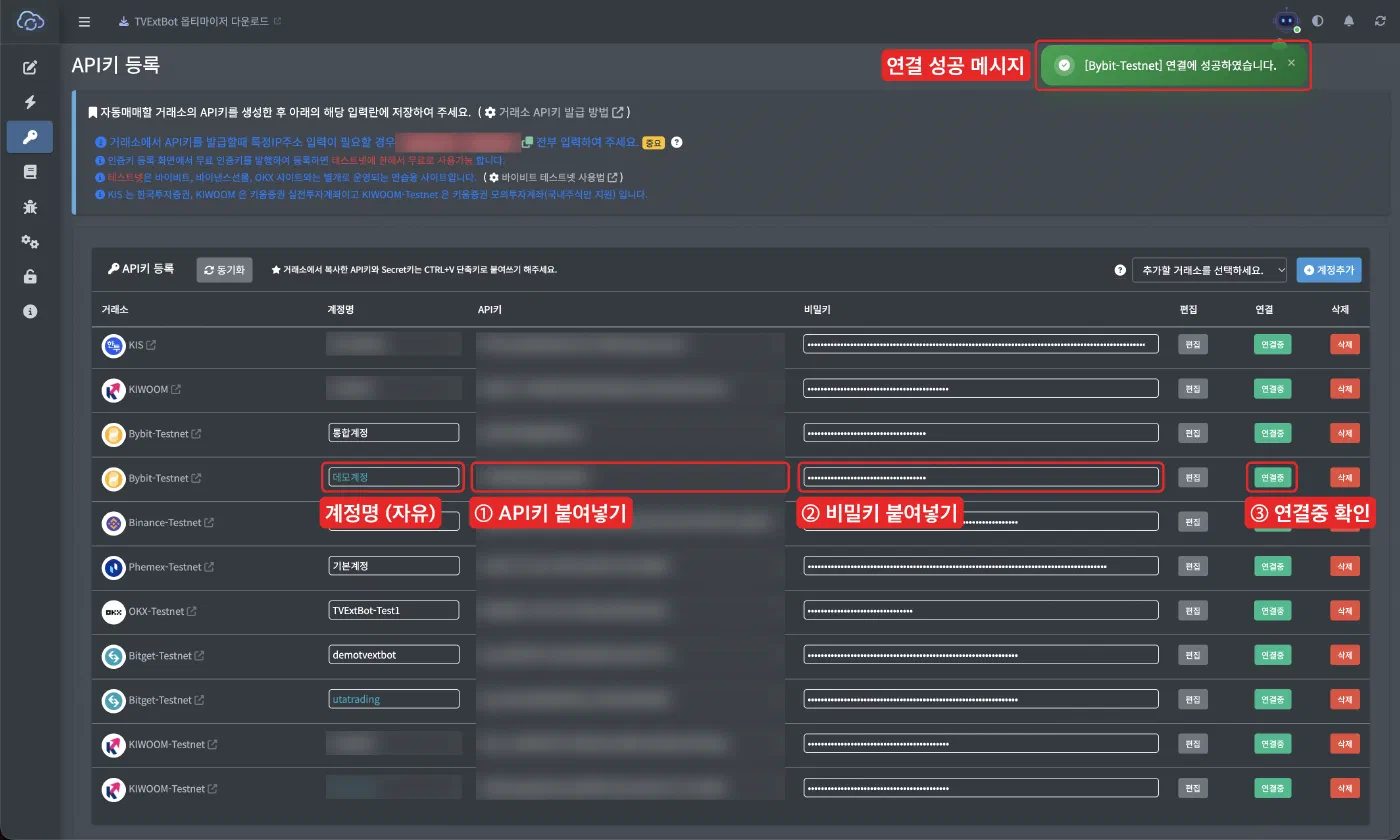Click question mark icon after 중요 badge
The image size is (1400, 840).
tap(676, 142)
